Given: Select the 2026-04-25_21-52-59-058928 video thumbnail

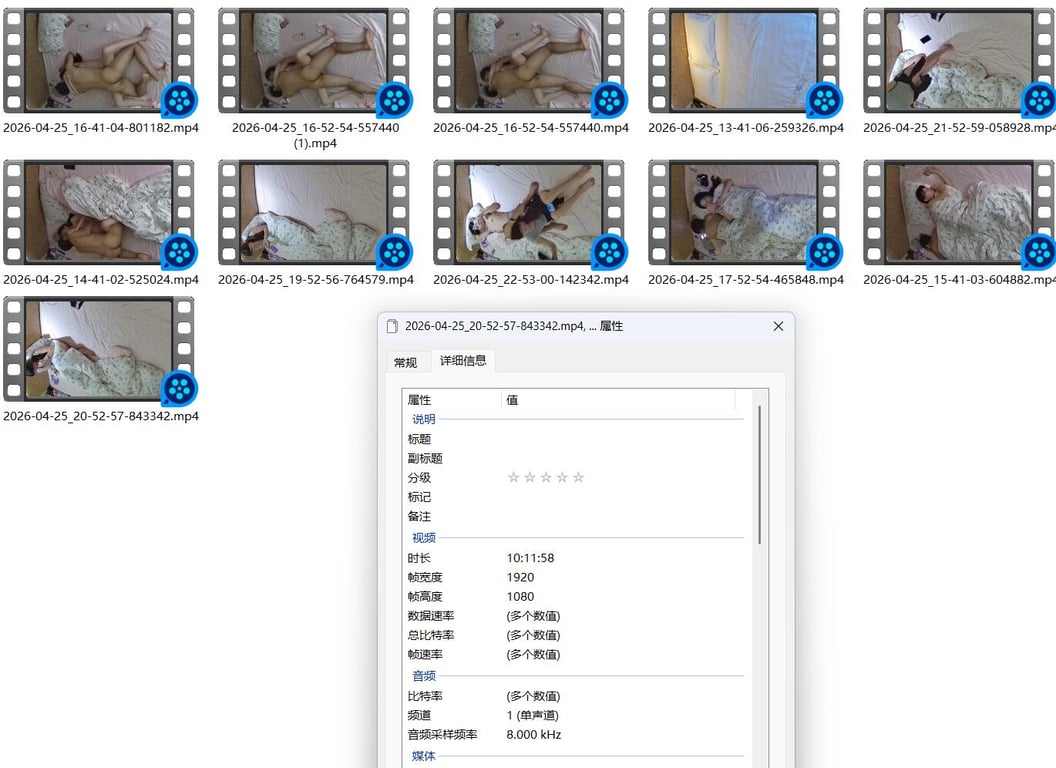Looking at the screenshot, I should (x=959, y=61).
